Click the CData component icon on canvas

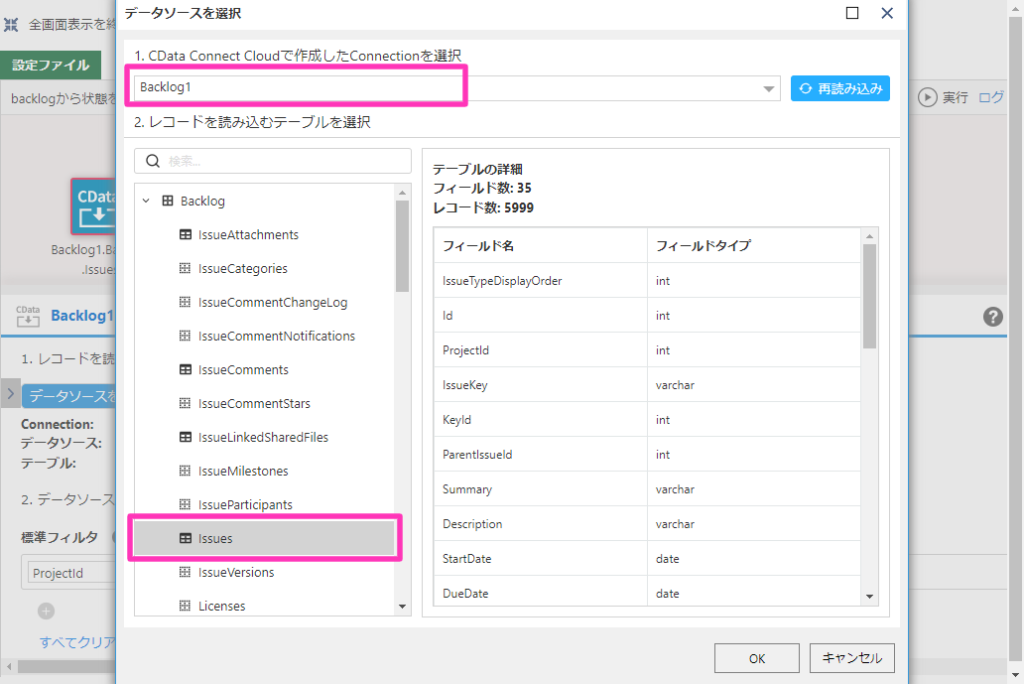coord(93,206)
